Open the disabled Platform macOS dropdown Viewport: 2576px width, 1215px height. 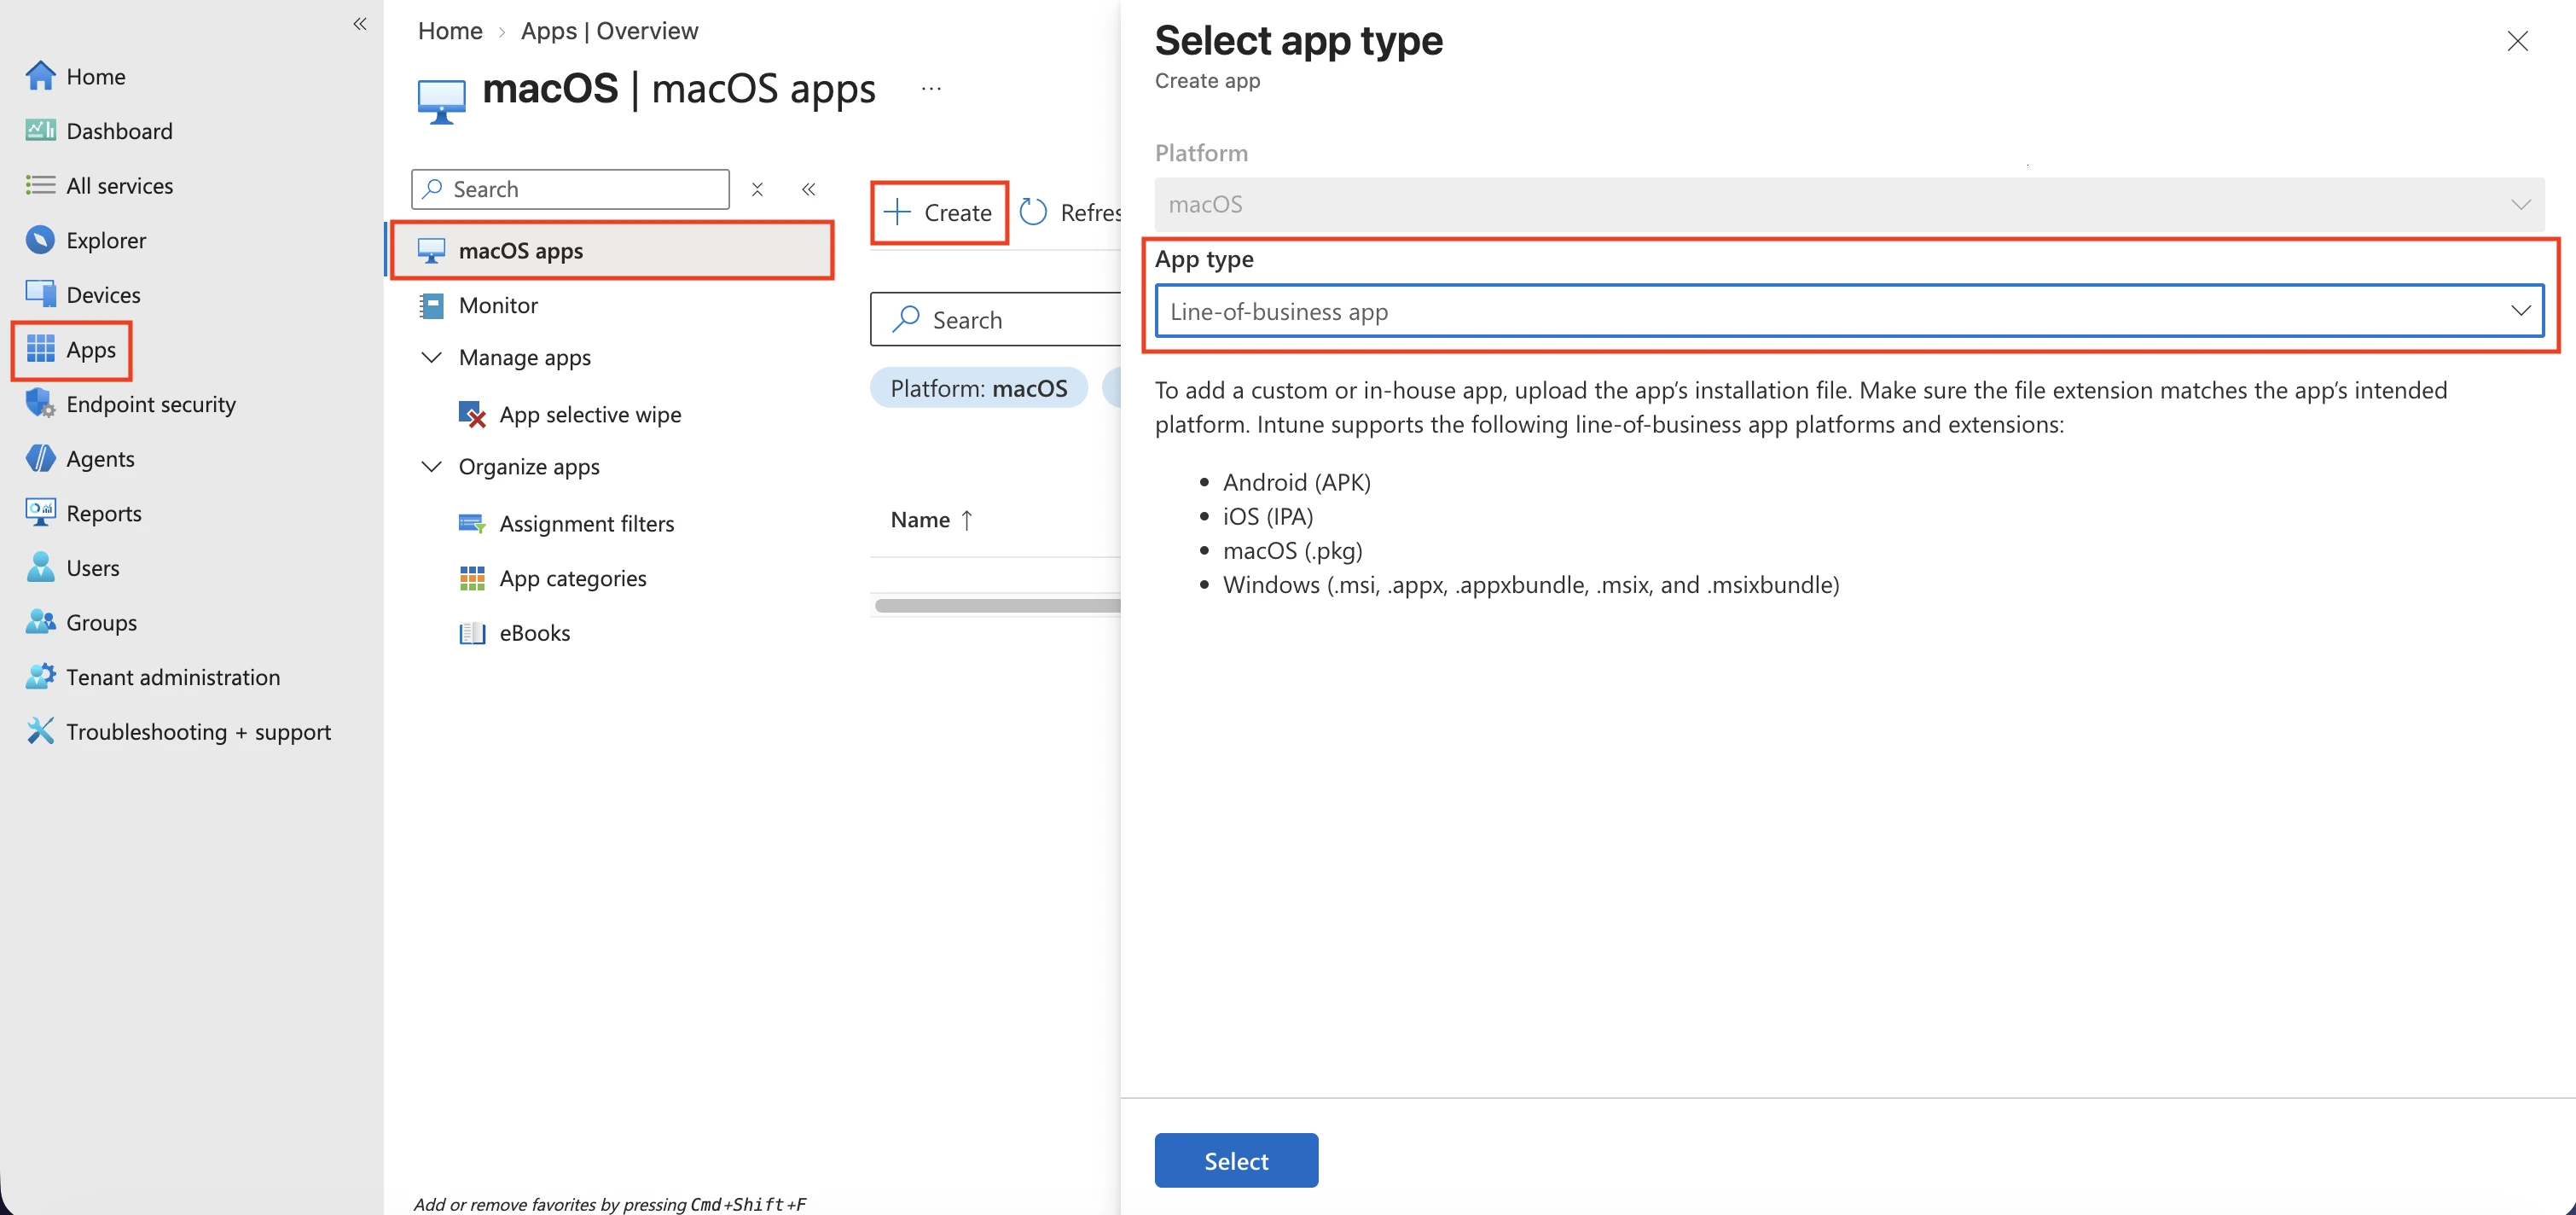1849,204
